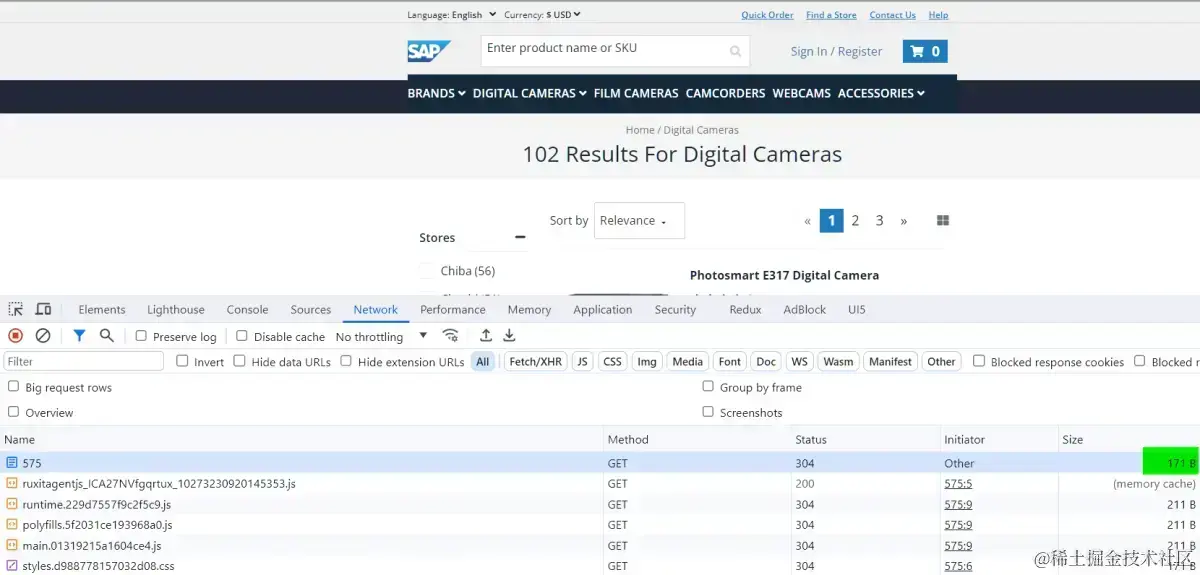The image size is (1200, 575).
Task: Go to next results page arrow
Action: (904, 221)
